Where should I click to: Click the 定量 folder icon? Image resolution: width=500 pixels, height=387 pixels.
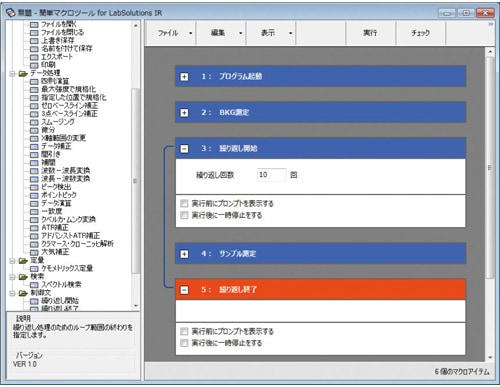(x=23, y=261)
